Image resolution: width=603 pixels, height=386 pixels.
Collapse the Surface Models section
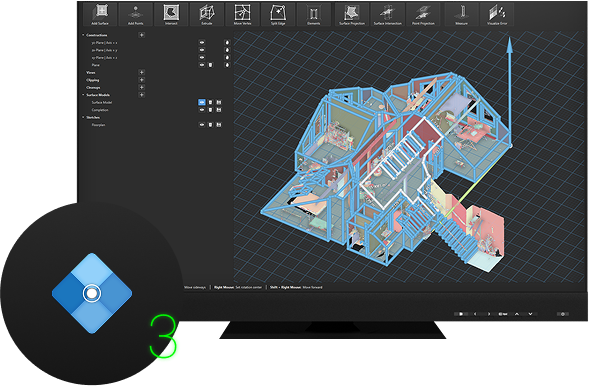83,95
